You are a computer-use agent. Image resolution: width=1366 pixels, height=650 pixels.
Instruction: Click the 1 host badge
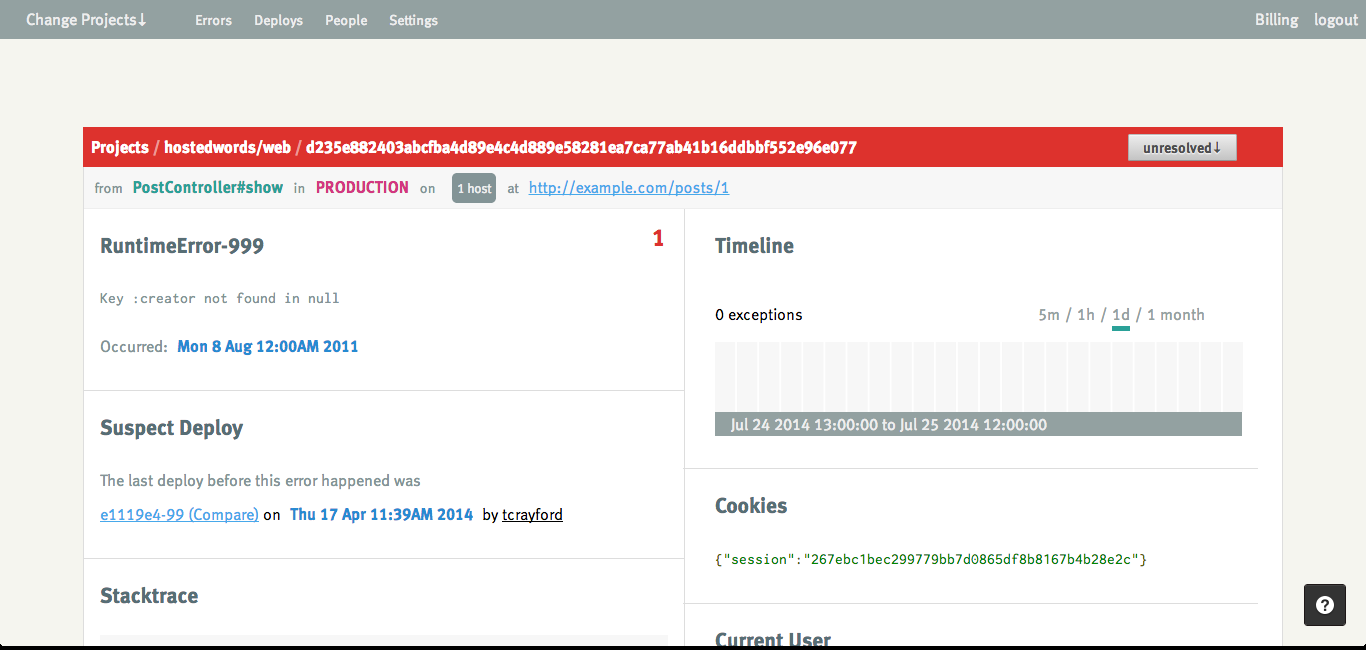pyautogui.click(x=474, y=188)
